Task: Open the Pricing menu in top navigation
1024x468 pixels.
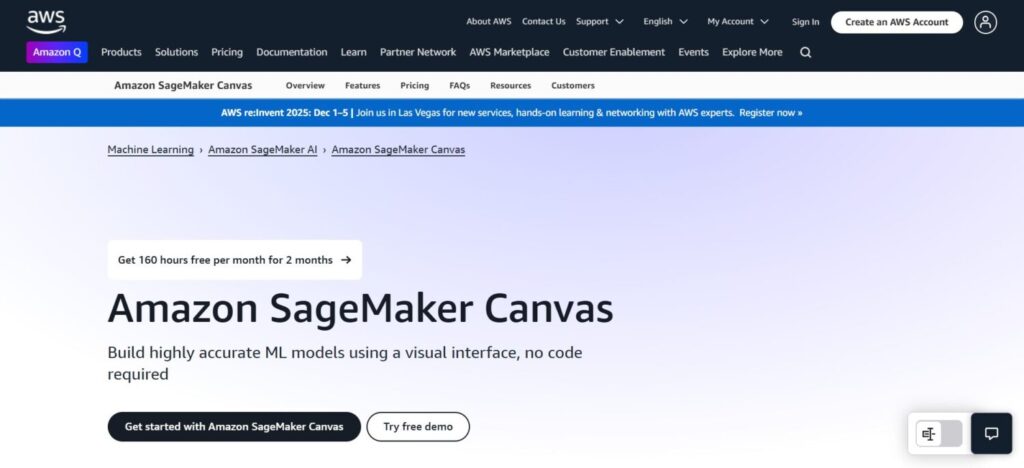Action: click(227, 52)
